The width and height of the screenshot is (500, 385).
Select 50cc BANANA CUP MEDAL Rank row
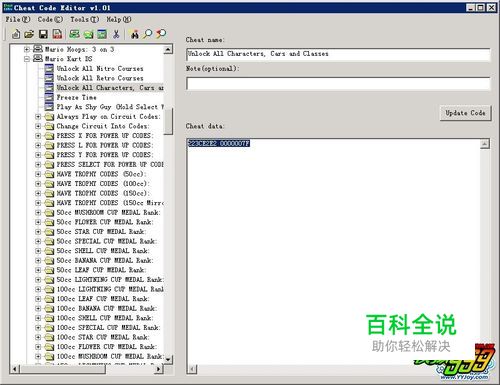click(x=105, y=261)
